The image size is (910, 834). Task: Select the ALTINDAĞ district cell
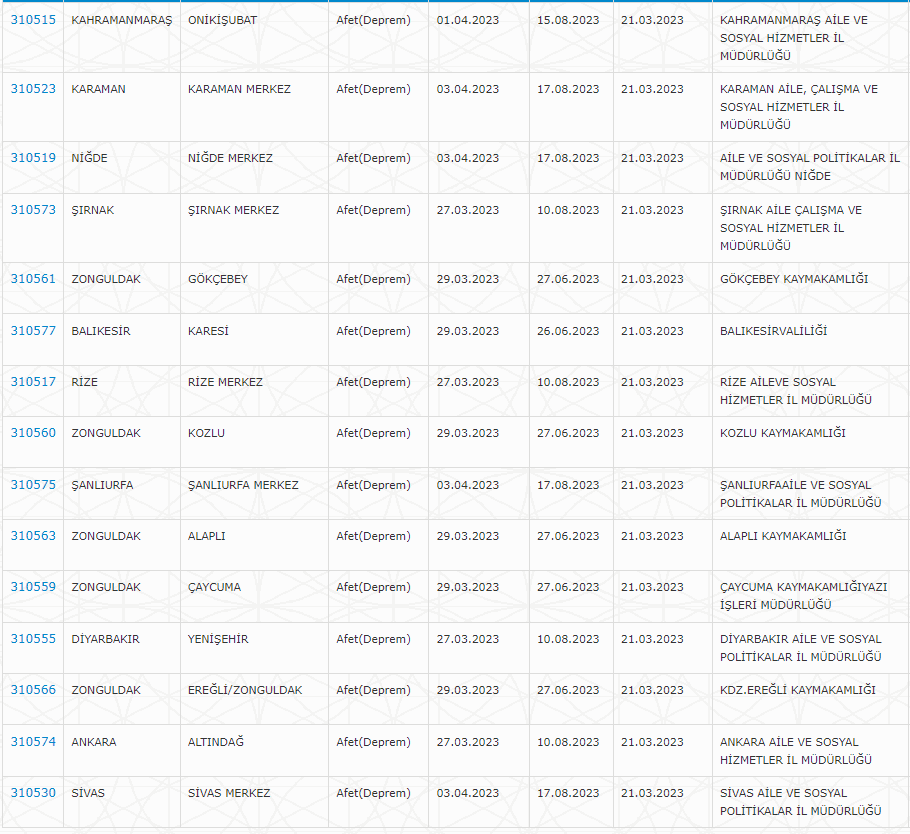click(x=216, y=742)
